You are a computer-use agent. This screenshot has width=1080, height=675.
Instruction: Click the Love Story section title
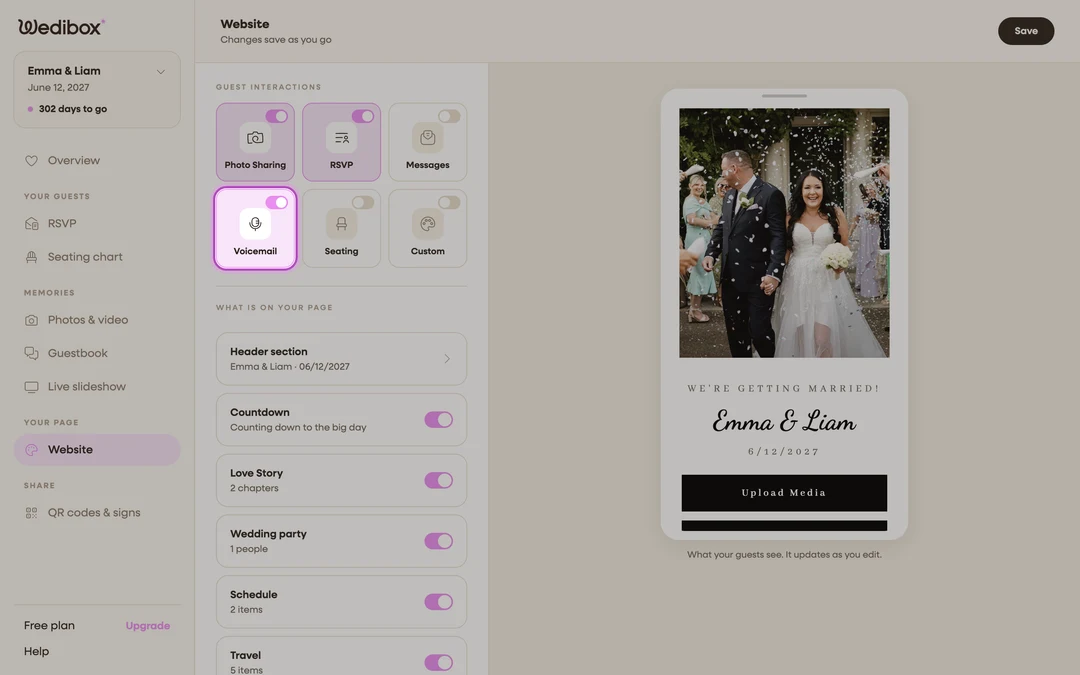[x=256, y=473]
